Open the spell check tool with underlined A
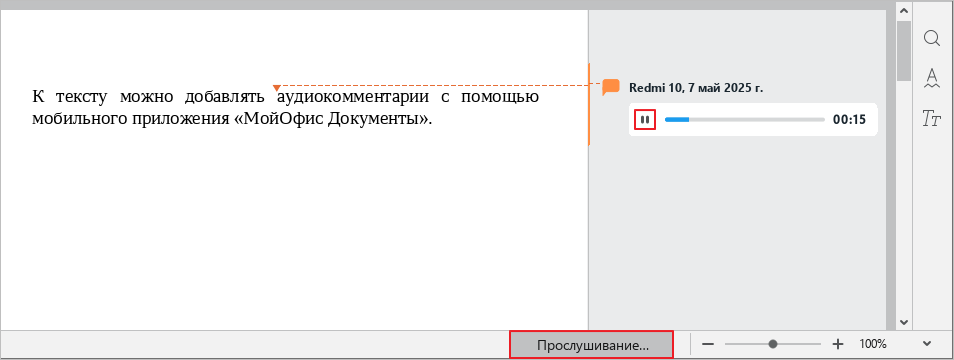 click(x=931, y=78)
